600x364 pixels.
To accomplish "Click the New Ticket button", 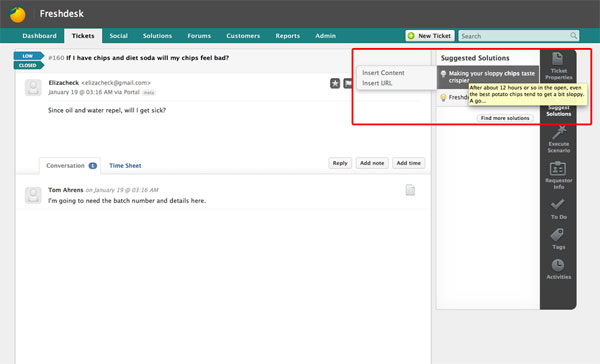I will pyautogui.click(x=430, y=36).
